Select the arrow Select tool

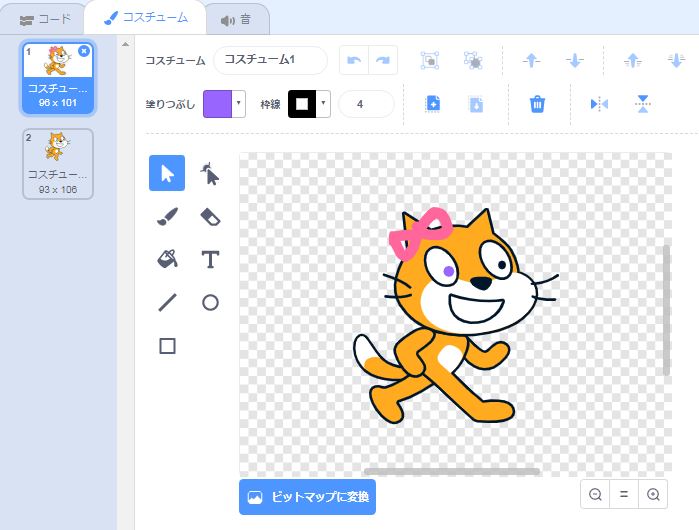[167, 173]
